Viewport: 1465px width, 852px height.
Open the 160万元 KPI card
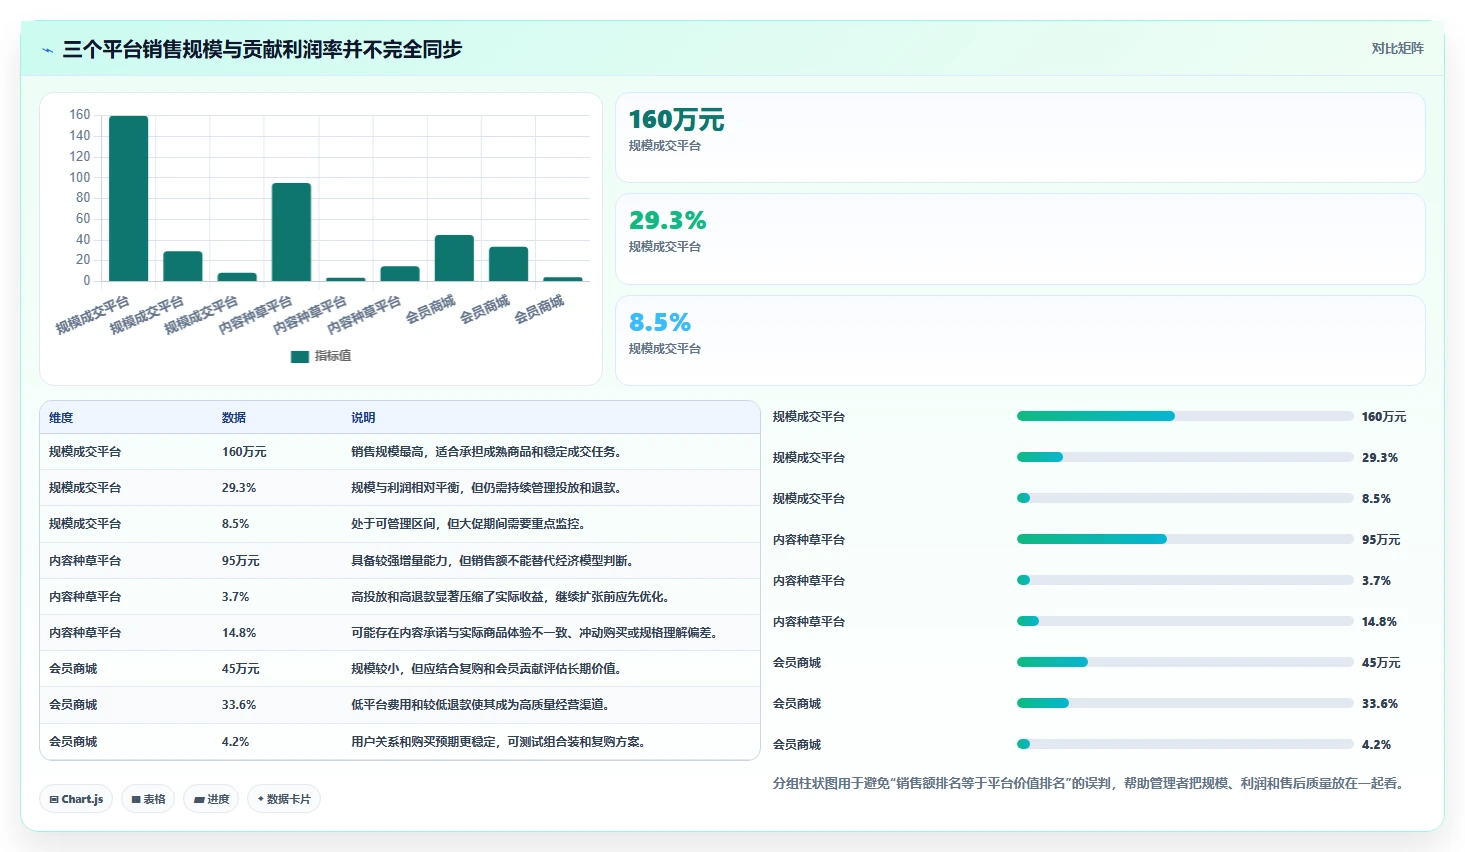click(x=1020, y=138)
